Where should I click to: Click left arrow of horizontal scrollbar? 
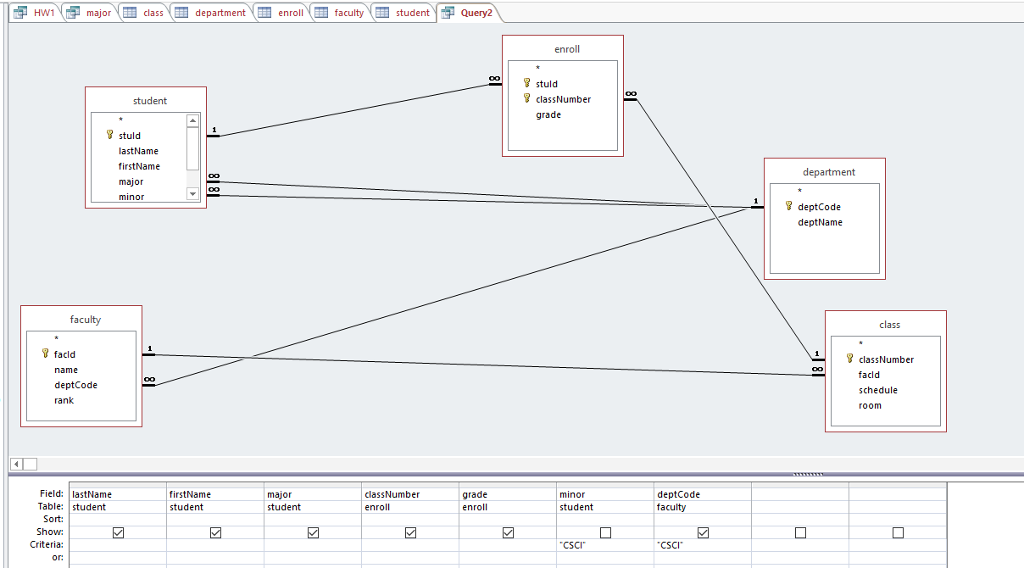coord(17,464)
